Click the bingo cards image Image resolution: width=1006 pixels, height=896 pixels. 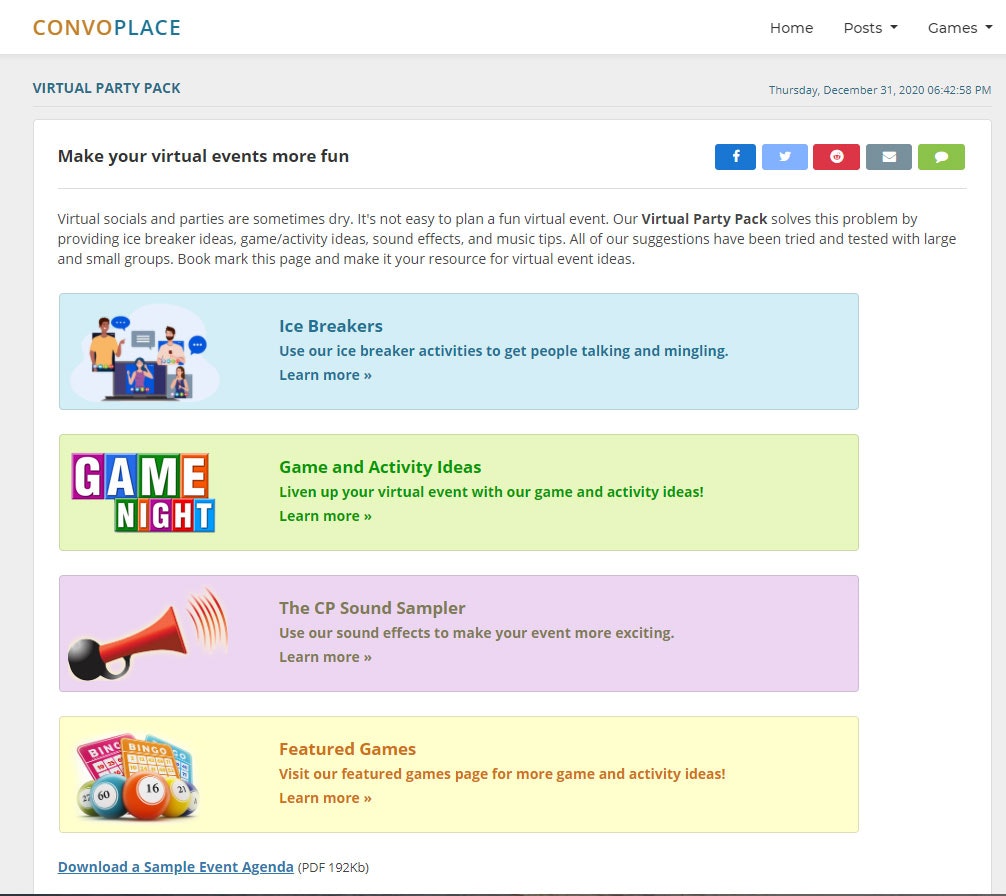pyautogui.click(x=137, y=774)
